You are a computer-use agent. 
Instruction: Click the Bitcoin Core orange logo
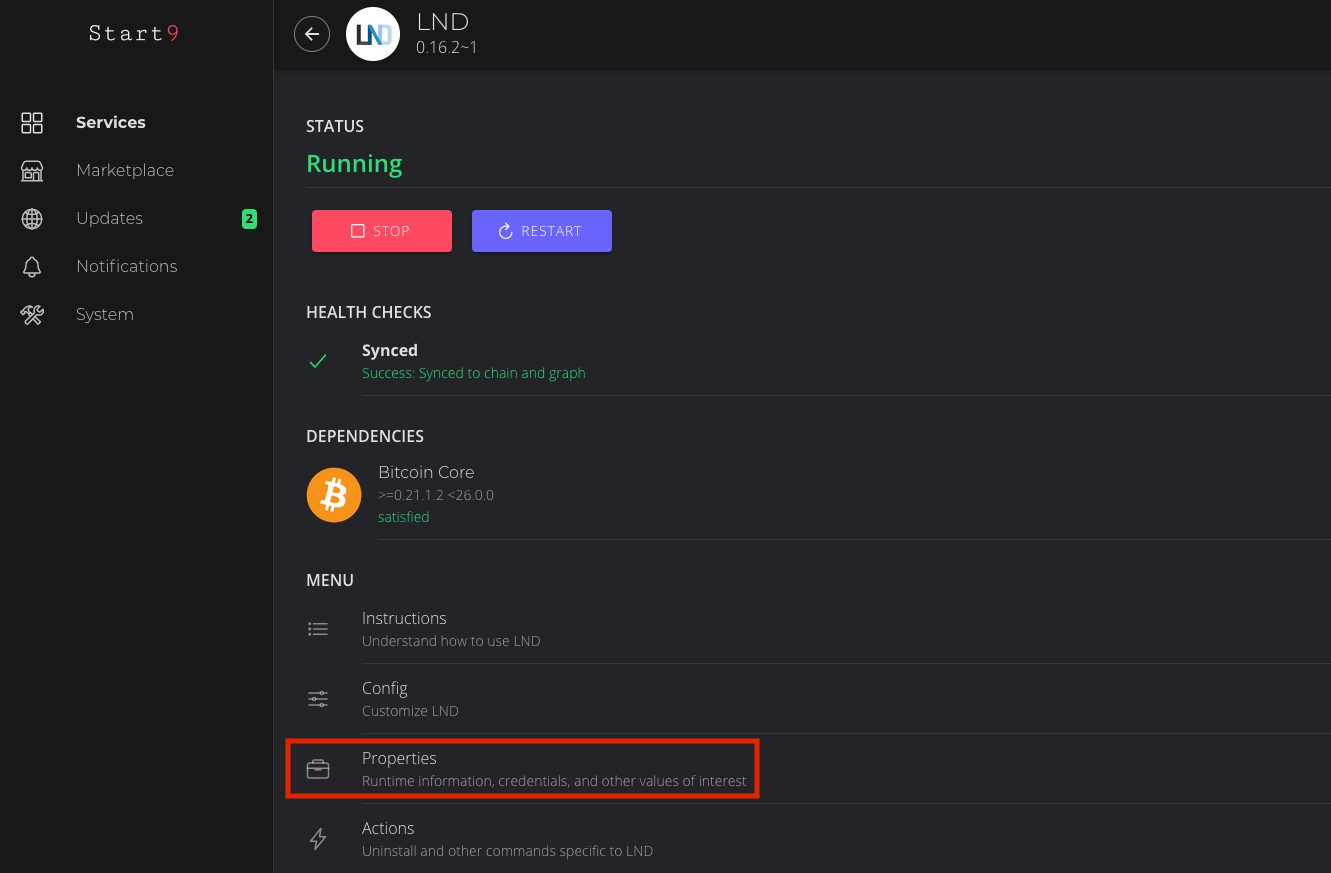[334, 495]
